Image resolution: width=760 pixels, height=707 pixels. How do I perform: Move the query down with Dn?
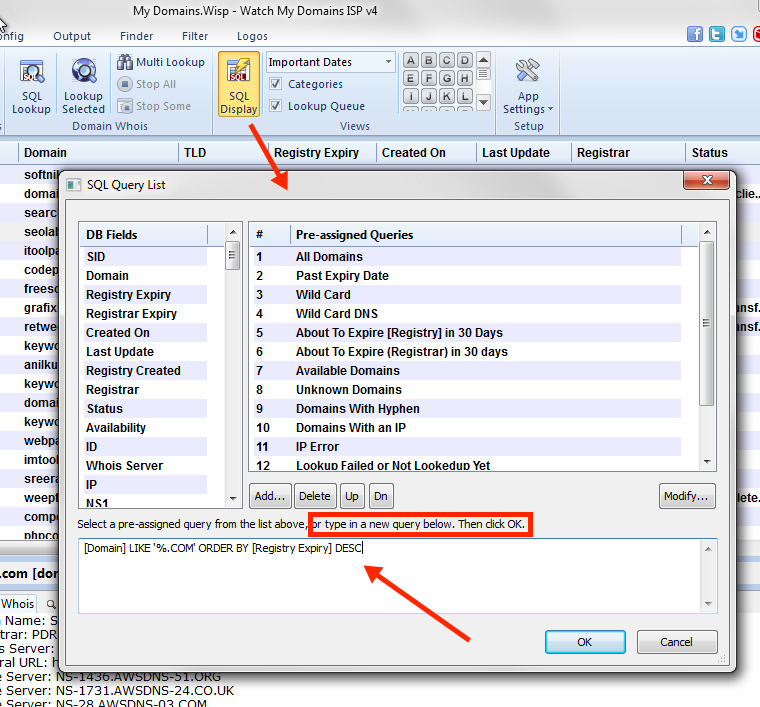[381, 496]
